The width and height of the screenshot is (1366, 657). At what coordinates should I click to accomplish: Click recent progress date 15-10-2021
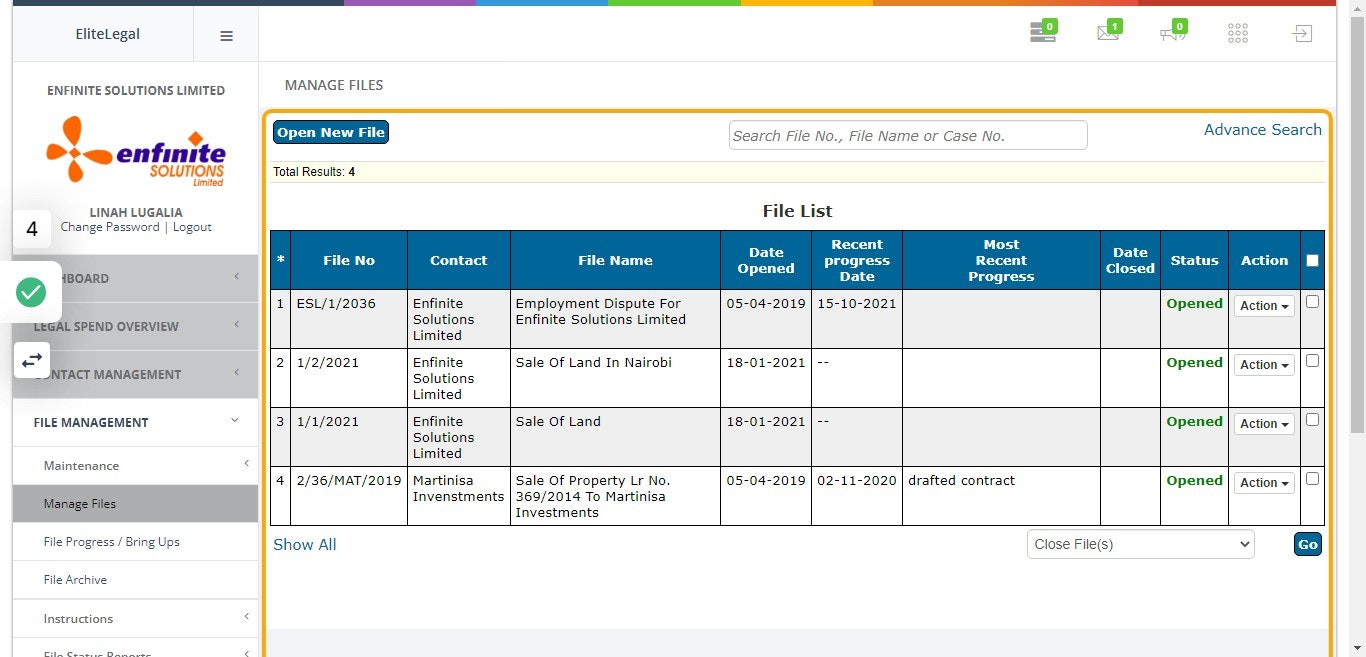(x=857, y=303)
